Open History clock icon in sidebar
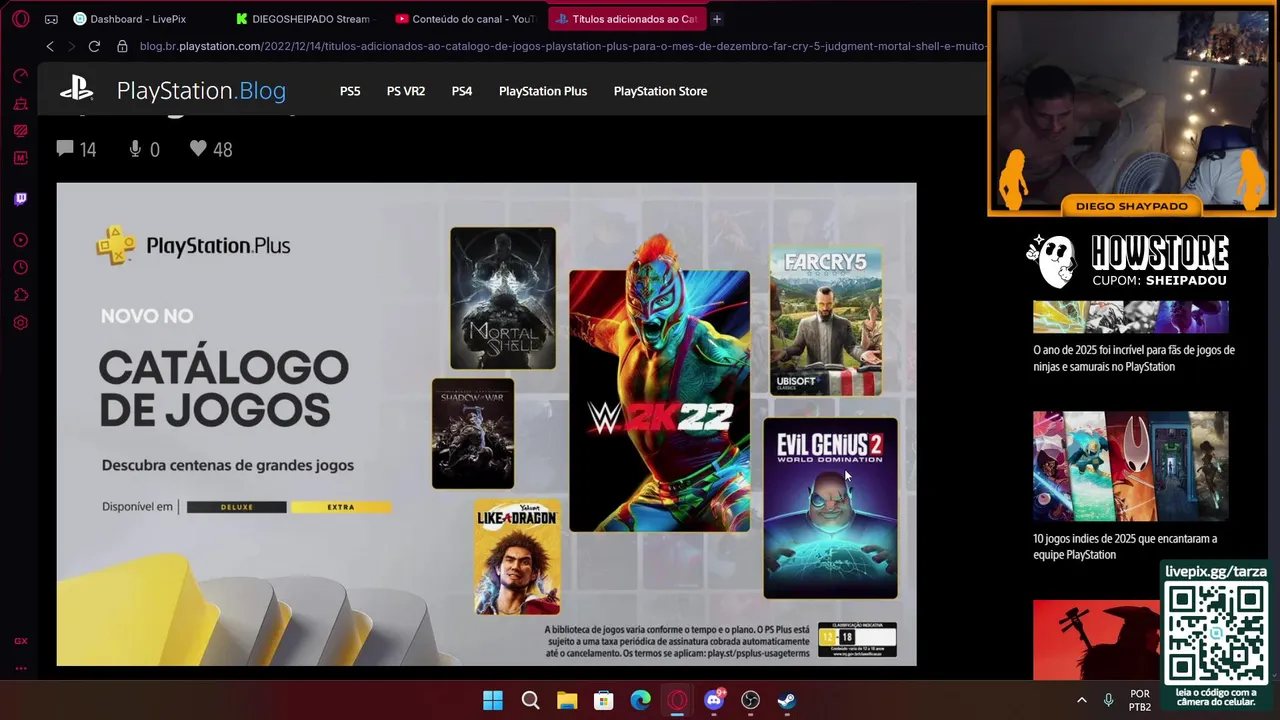Screen dimensions: 1280x720 [x=20, y=268]
